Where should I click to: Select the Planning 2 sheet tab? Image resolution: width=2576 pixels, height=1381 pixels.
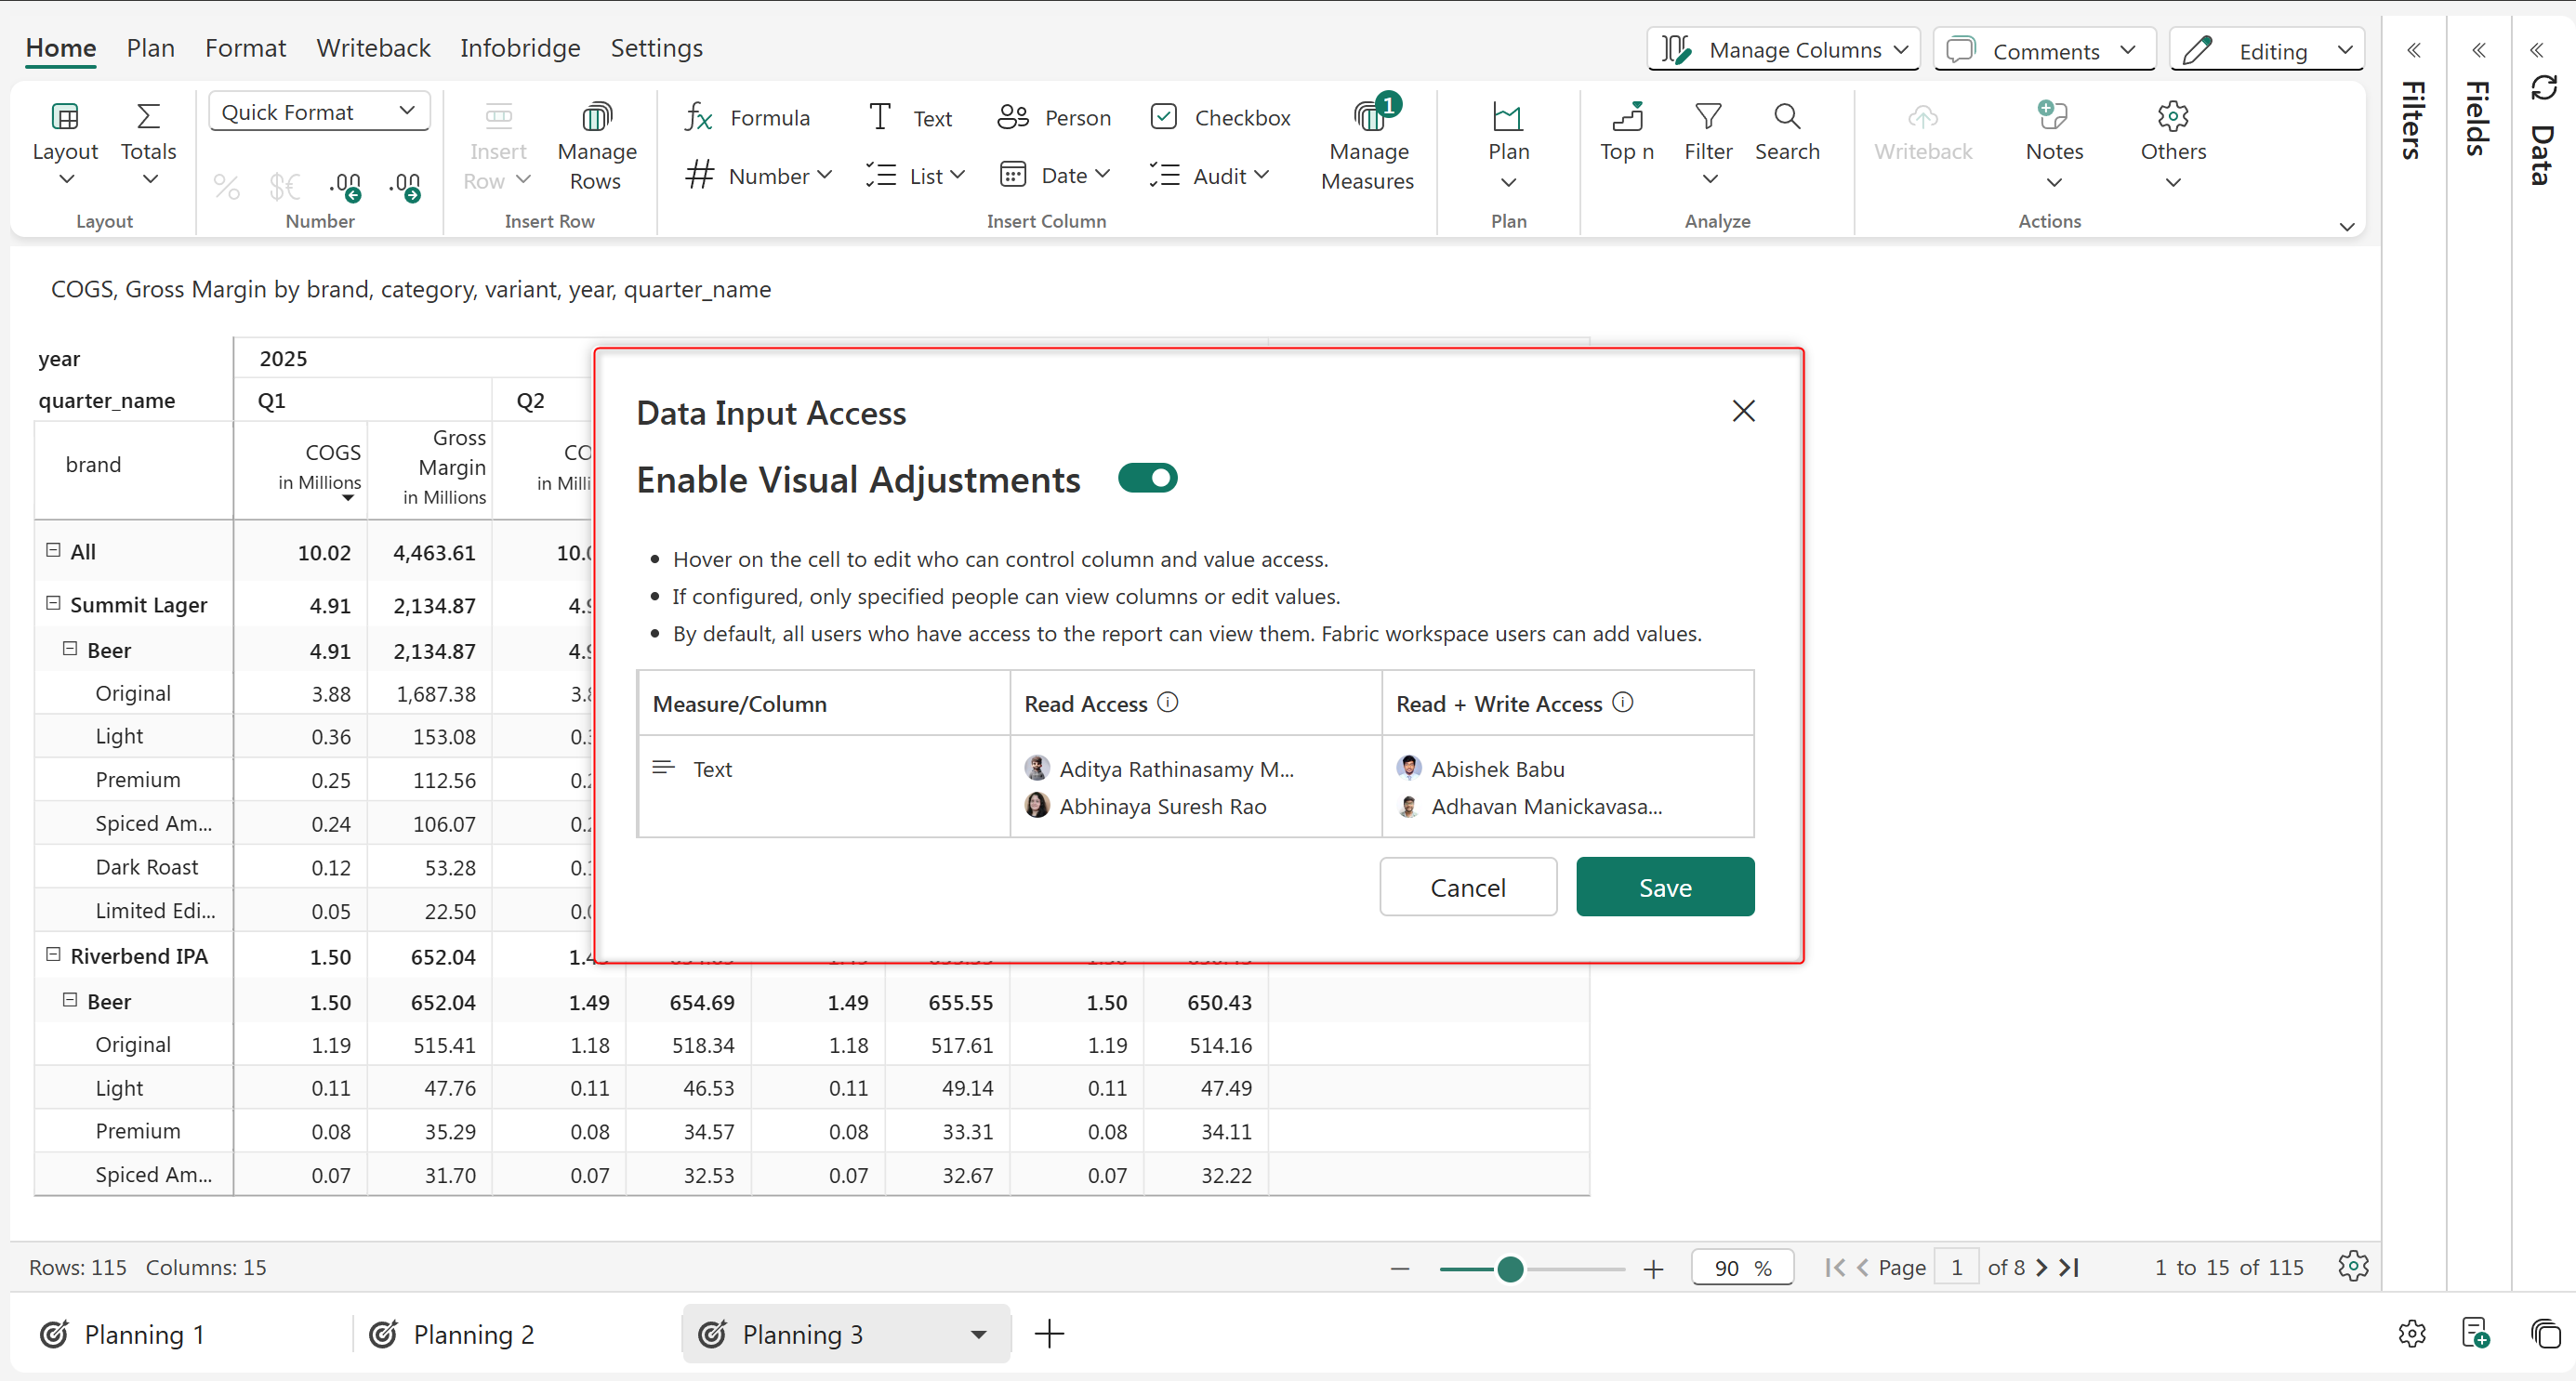(x=473, y=1334)
